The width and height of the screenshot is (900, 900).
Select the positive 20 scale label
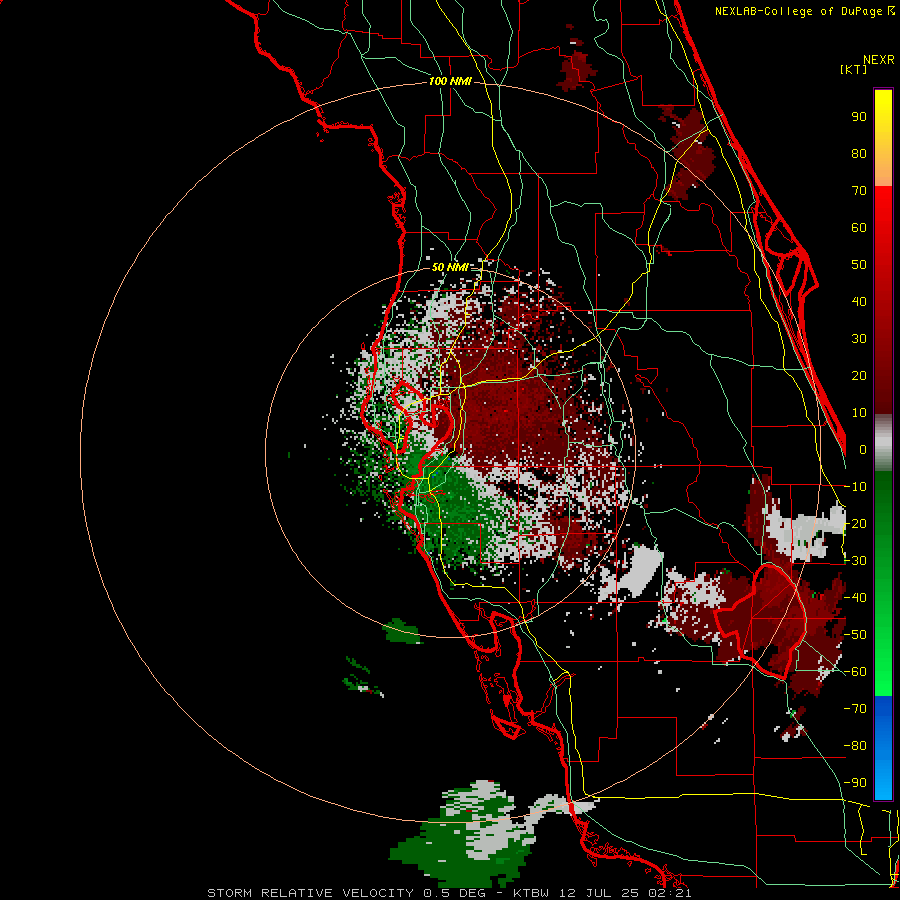859,376
